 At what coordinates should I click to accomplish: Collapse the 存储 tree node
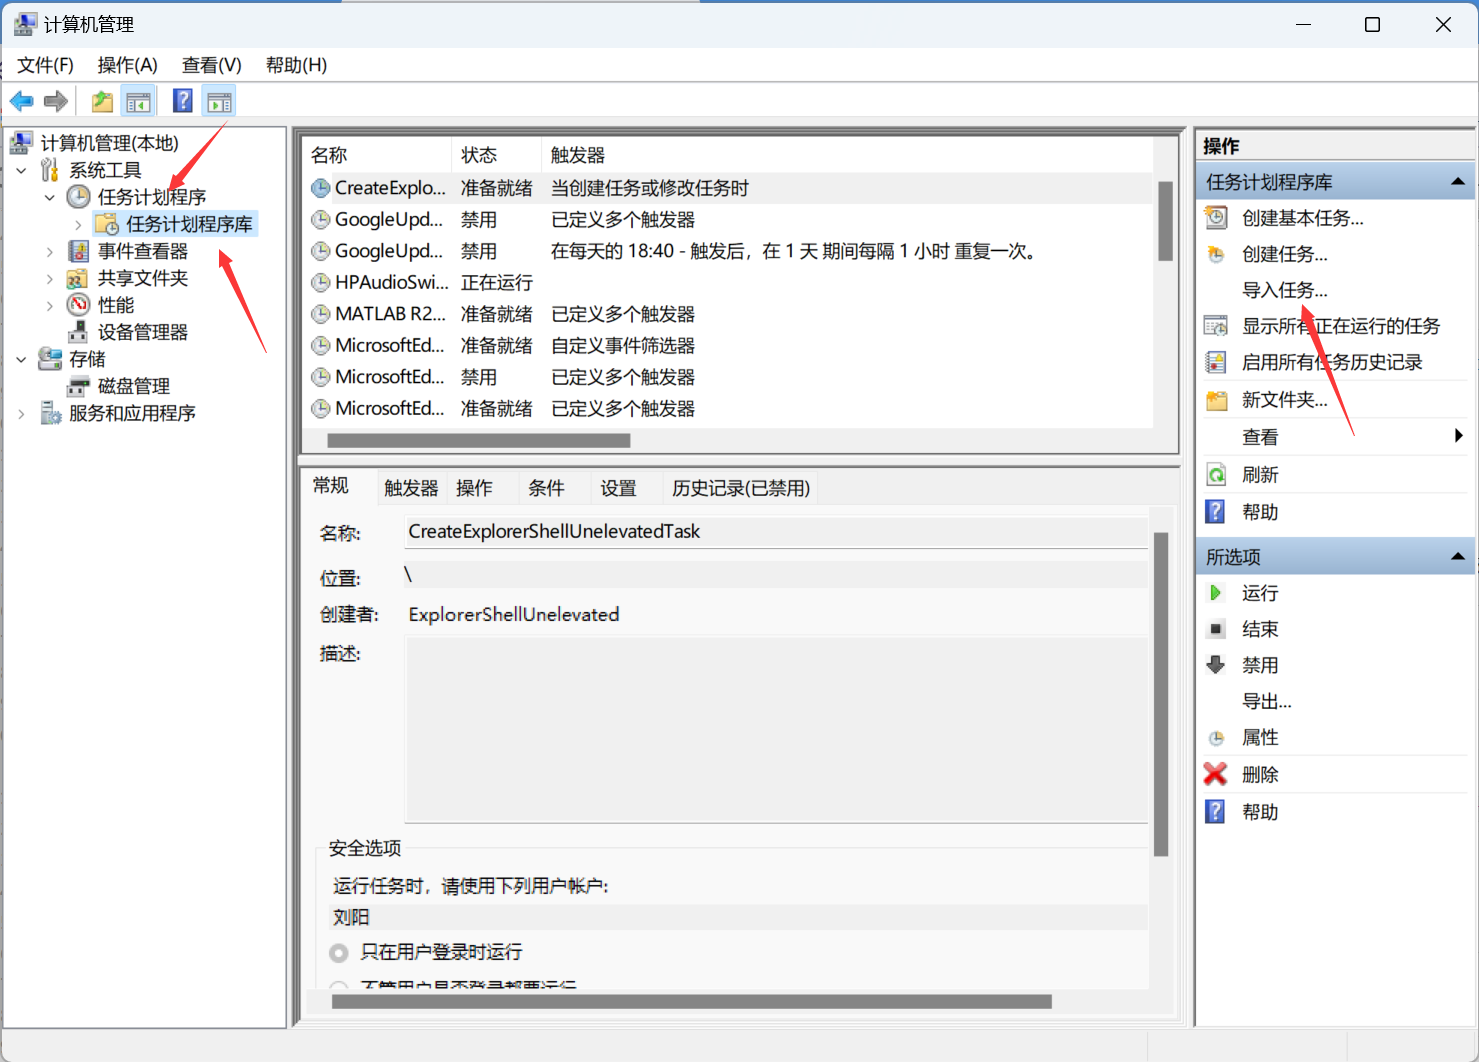pyautogui.click(x=22, y=360)
